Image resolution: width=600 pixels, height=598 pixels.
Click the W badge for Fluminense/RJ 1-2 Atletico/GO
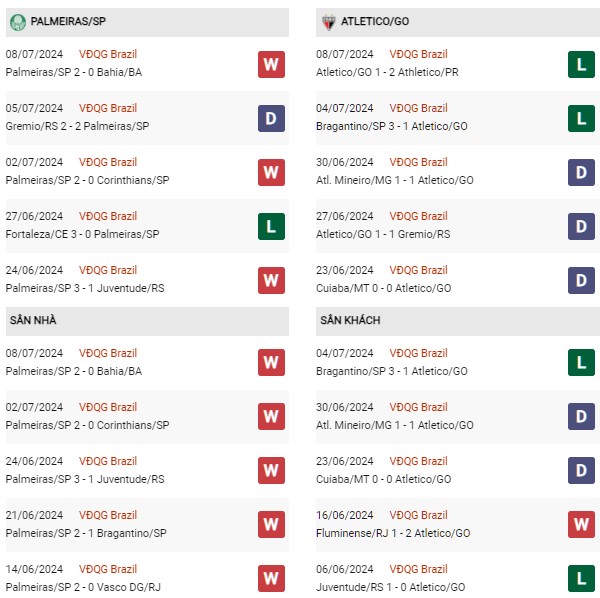tap(581, 524)
